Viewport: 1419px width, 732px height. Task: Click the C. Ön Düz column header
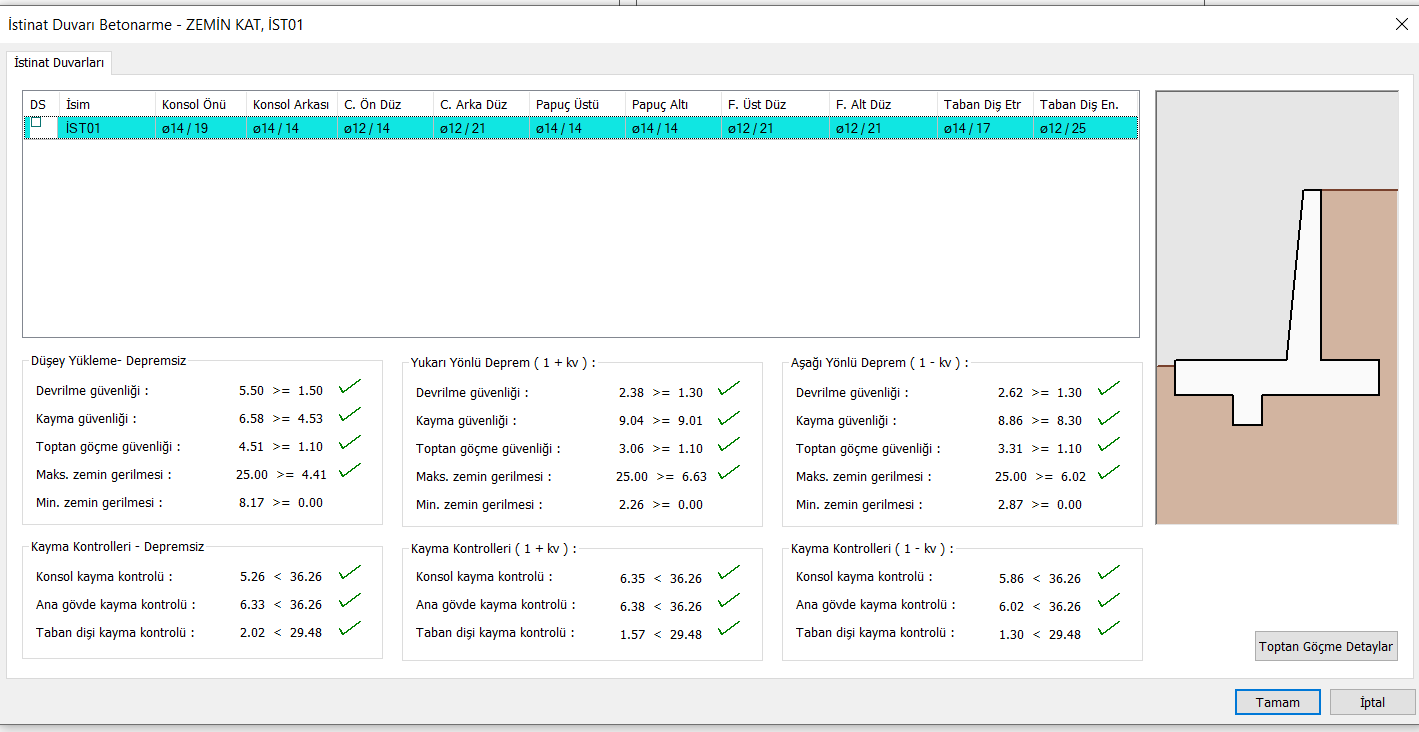pos(385,104)
